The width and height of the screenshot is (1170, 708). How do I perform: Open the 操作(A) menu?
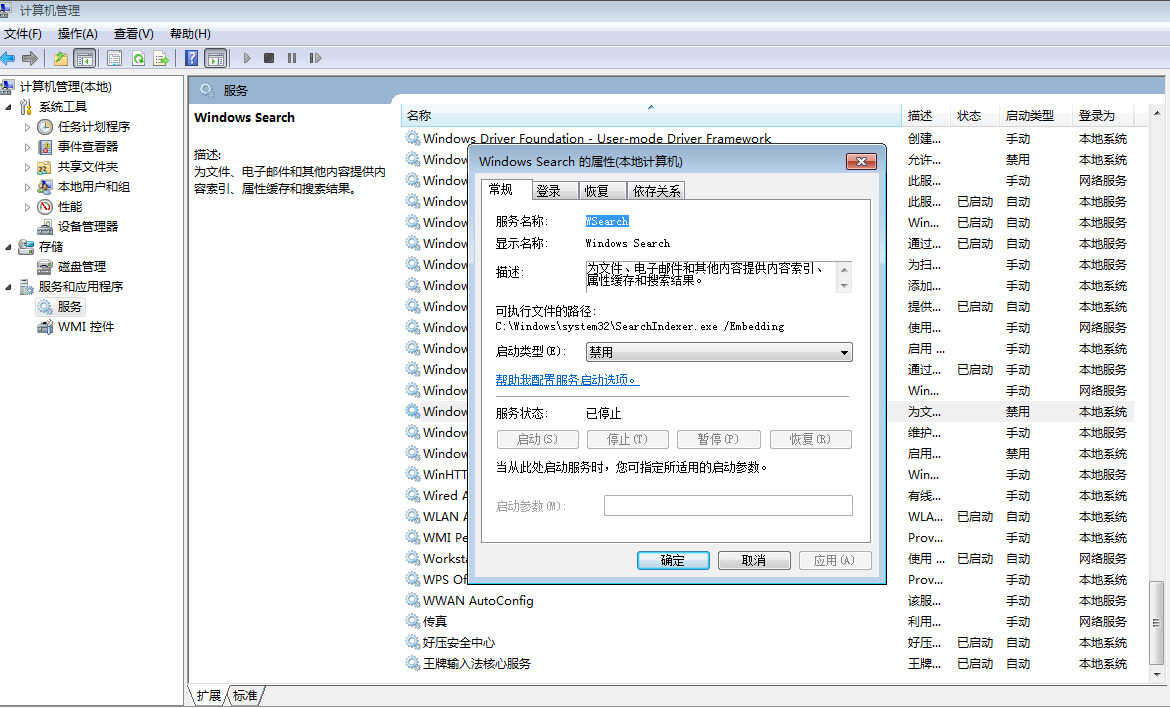(78, 34)
